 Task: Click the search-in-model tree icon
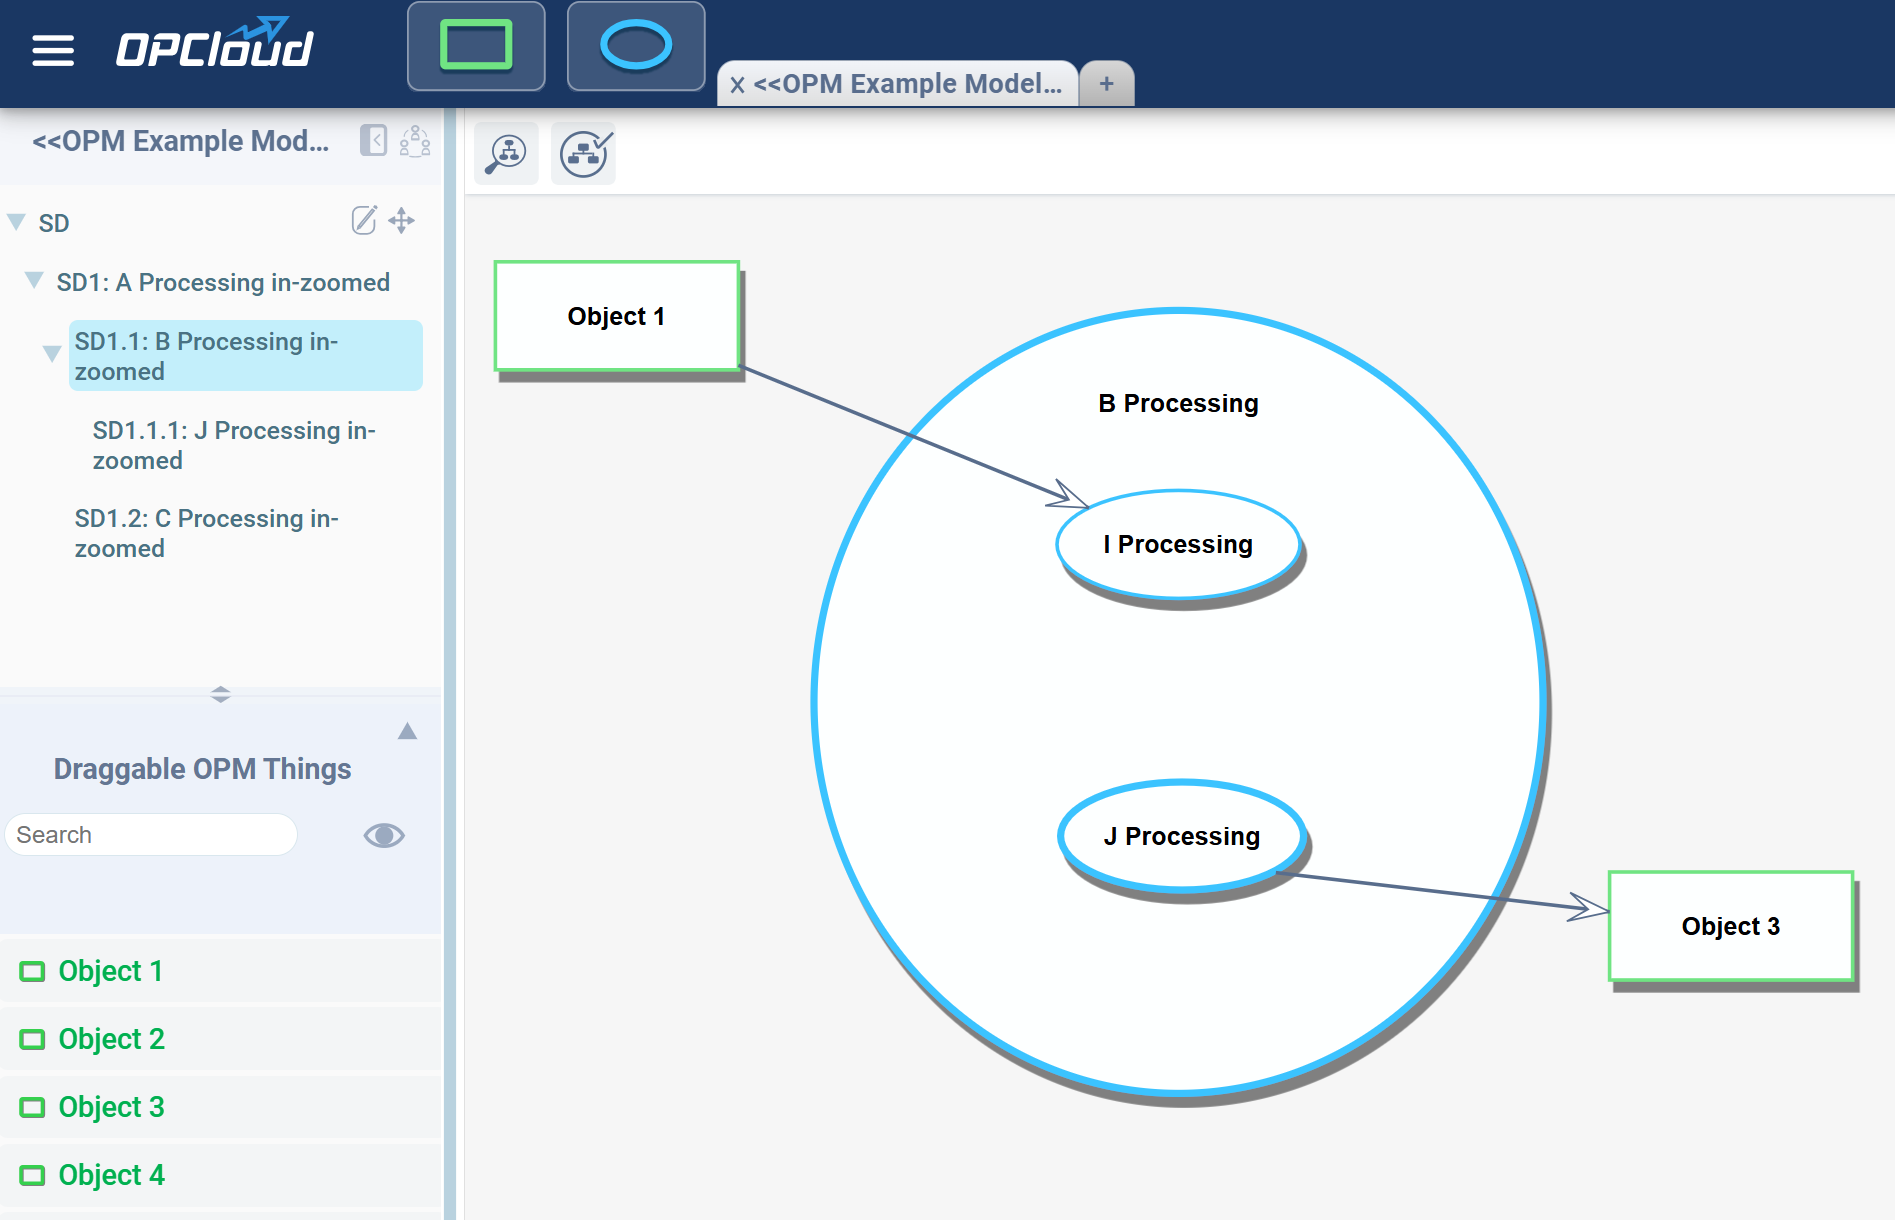[506, 154]
